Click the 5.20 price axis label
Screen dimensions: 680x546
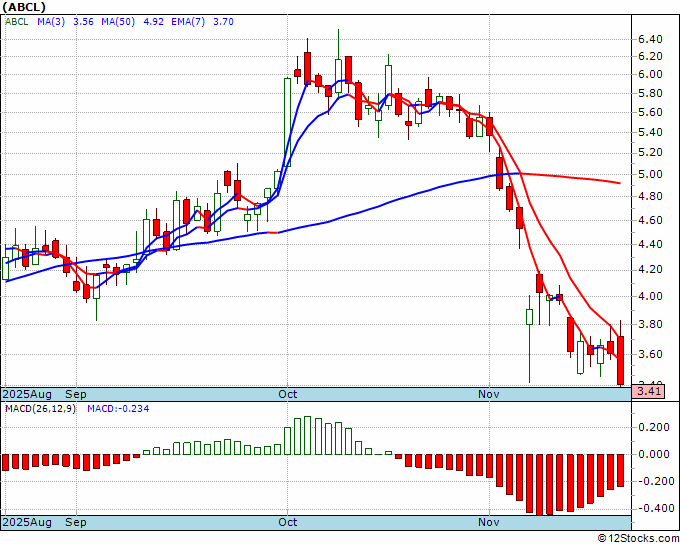click(650, 153)
